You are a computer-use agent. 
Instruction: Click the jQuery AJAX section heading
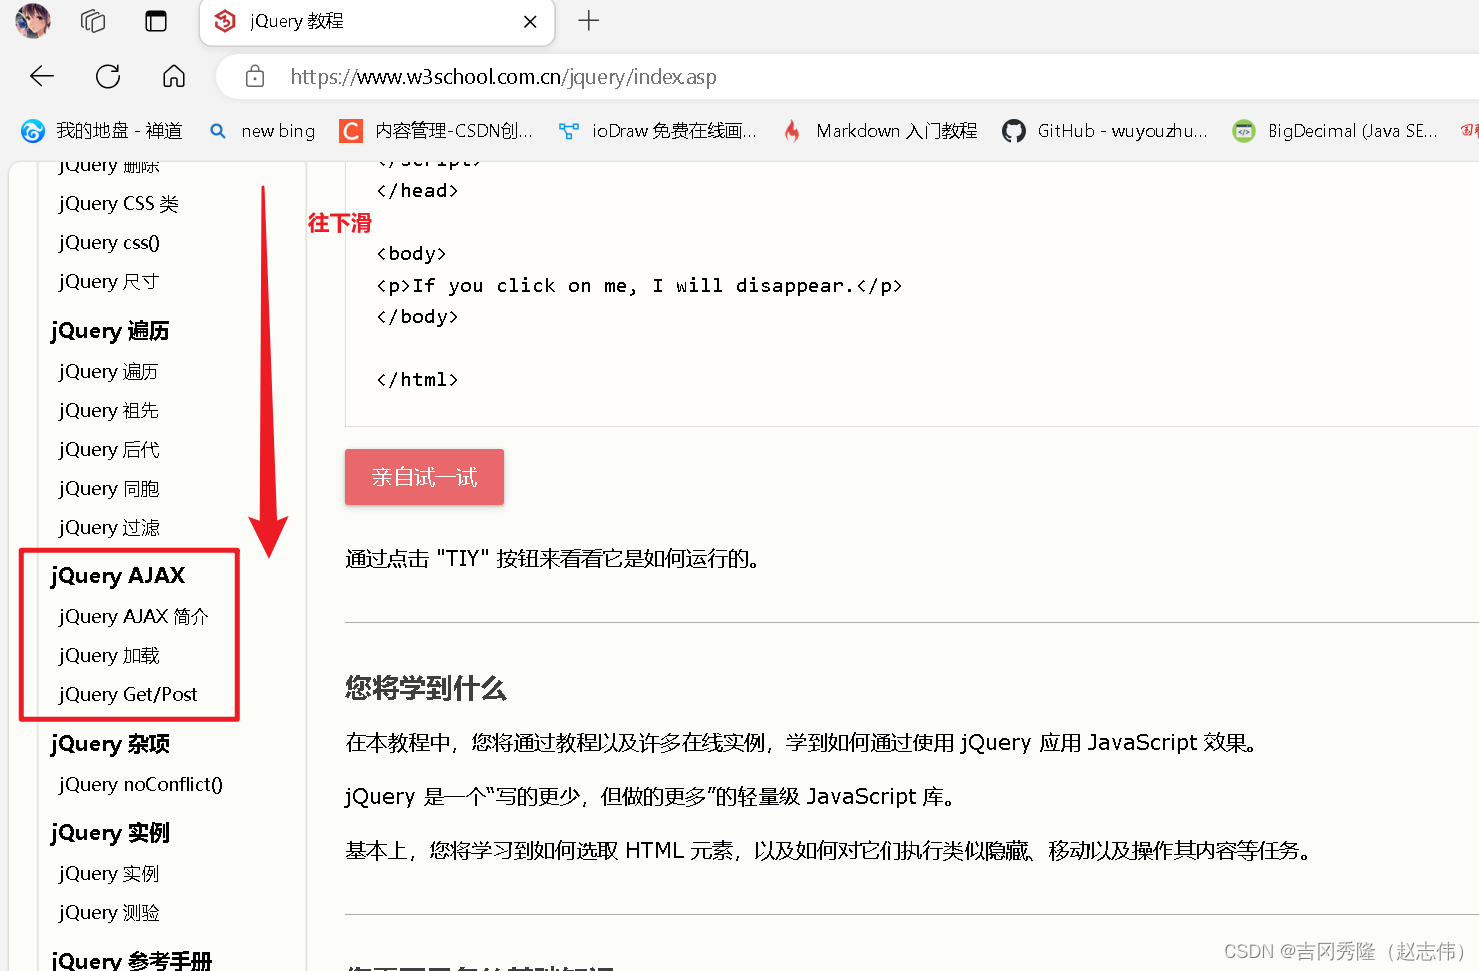[118, 576]
